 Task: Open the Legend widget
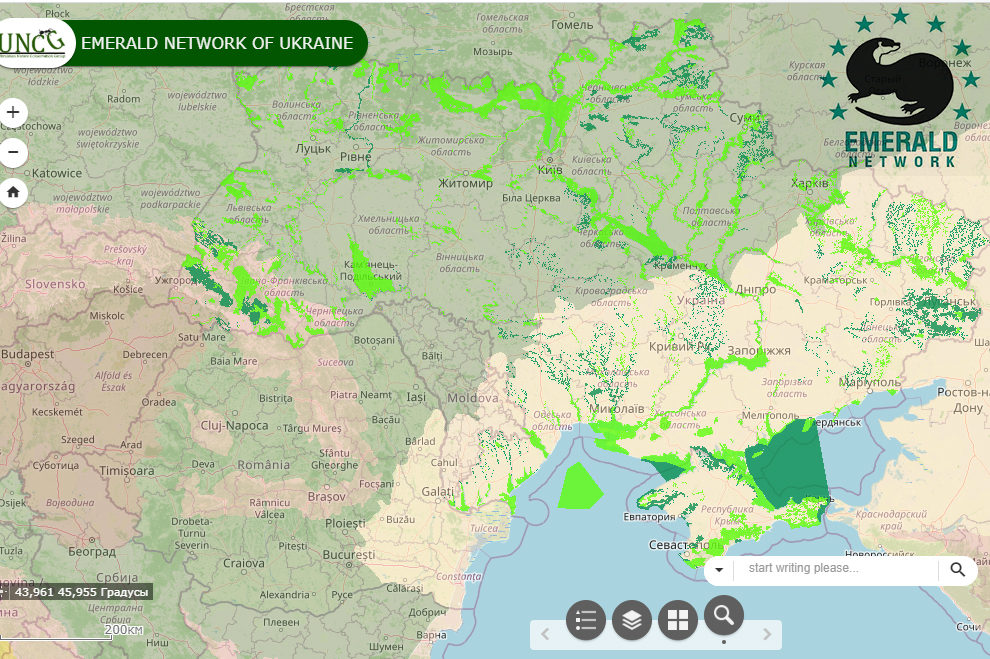586,620
